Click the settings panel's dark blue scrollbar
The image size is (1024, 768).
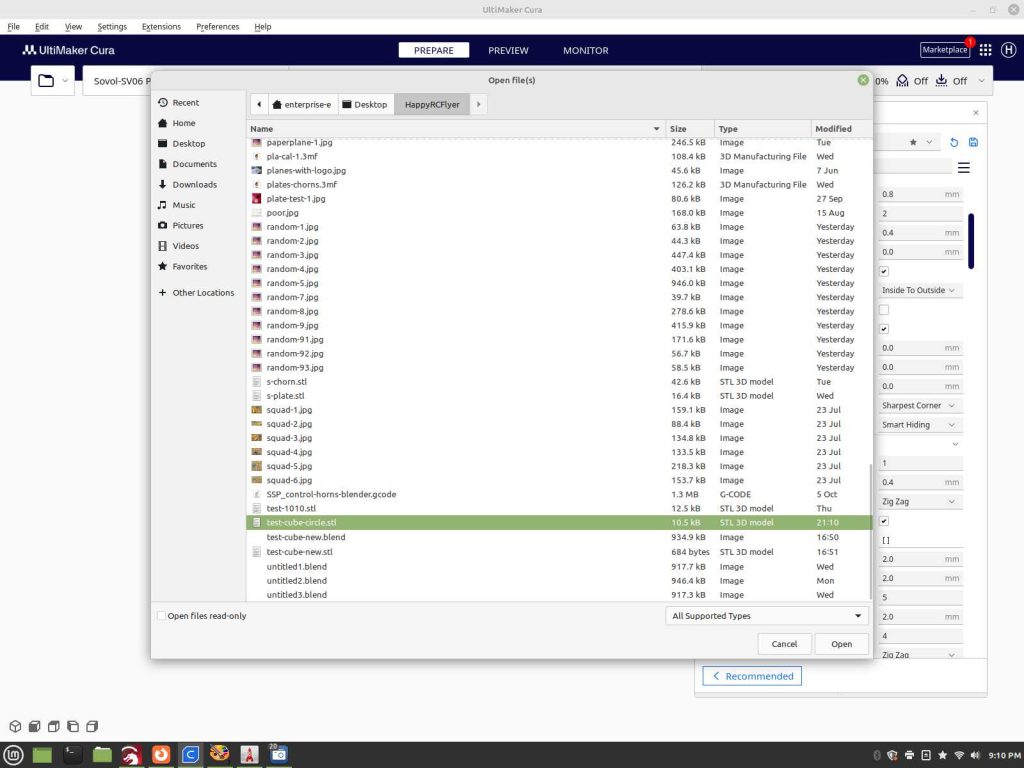(x=971, y=241)
